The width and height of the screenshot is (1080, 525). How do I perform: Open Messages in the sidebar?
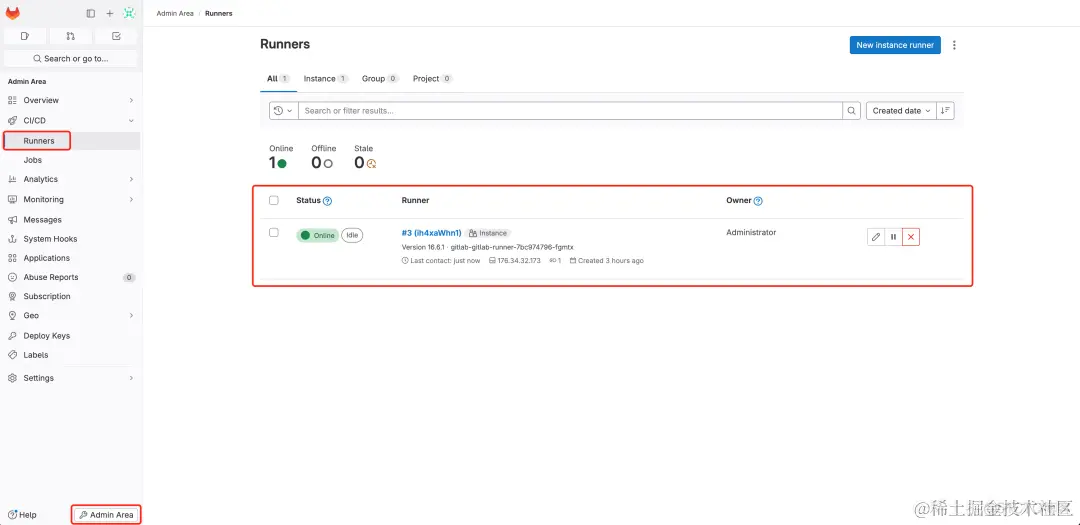(72, 220)
